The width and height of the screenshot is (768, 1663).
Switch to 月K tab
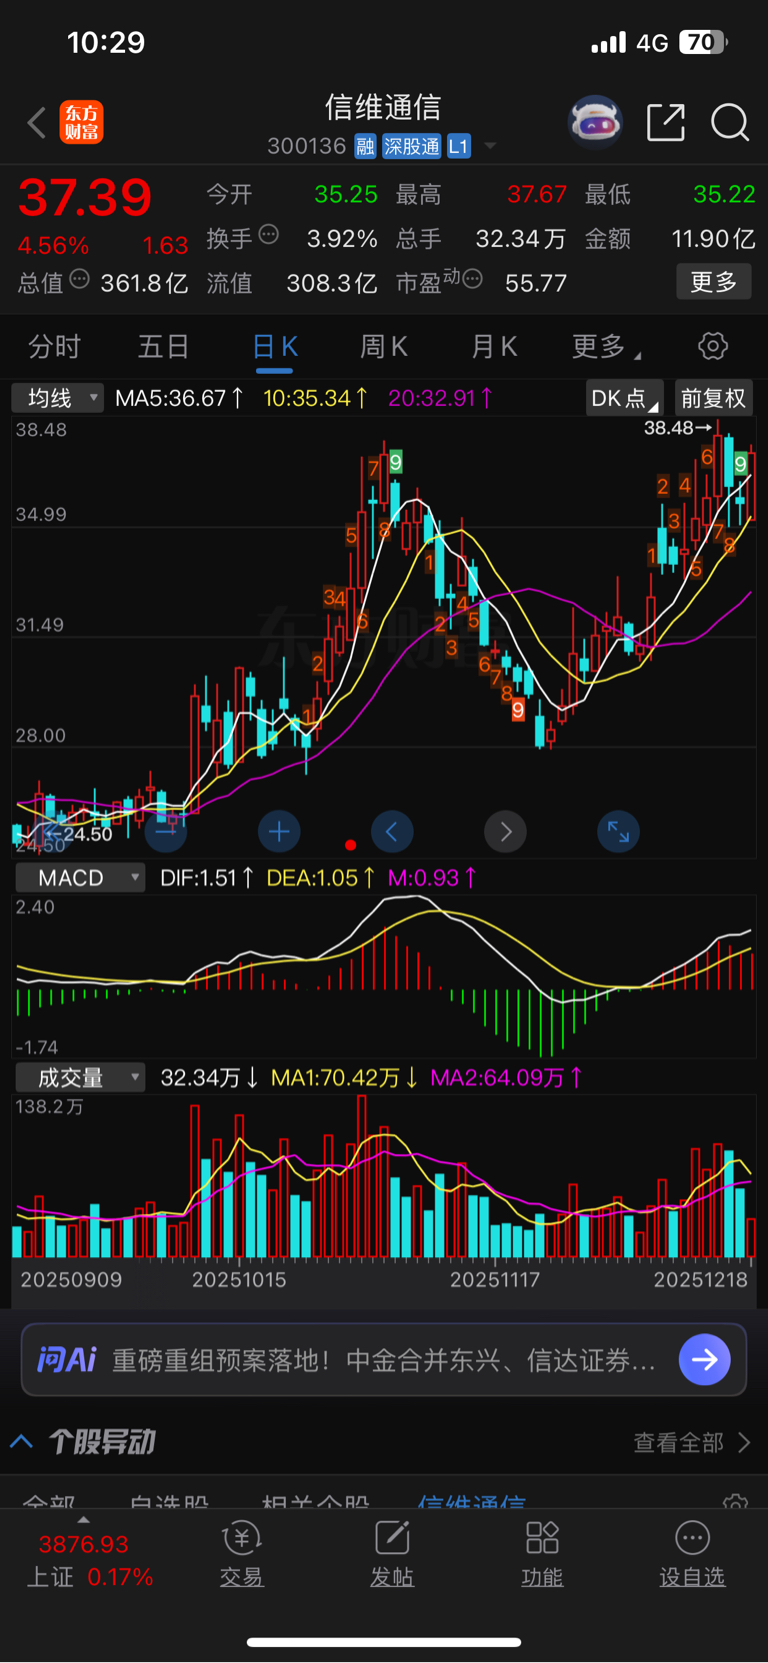494,347
